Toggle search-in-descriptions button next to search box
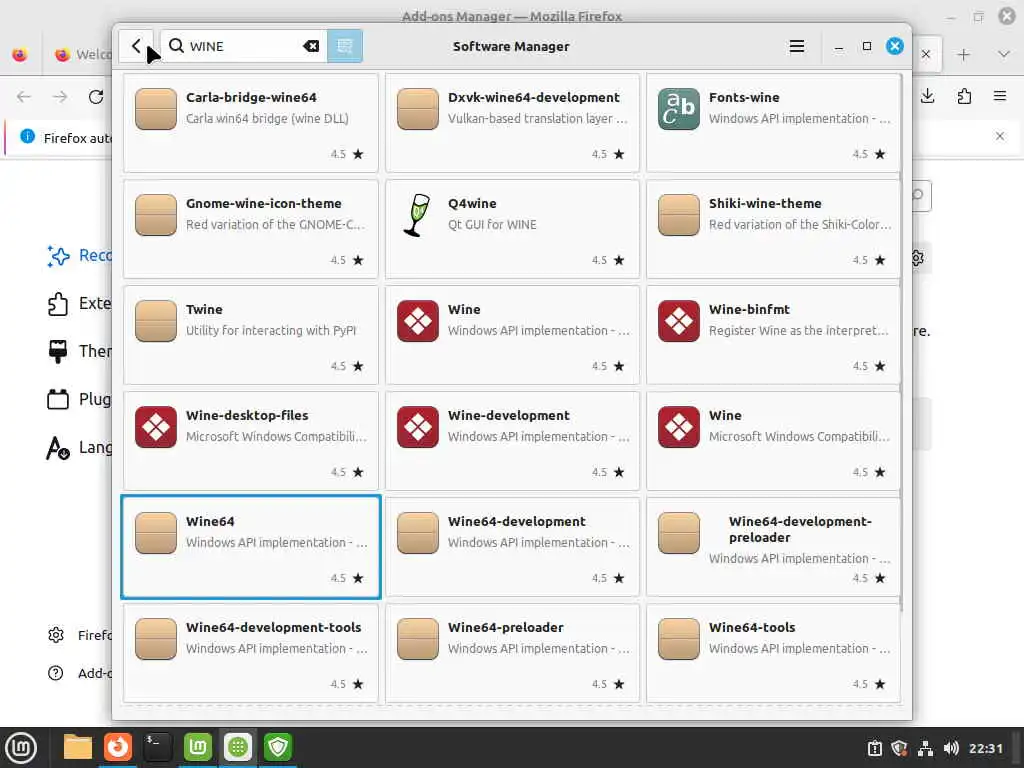 pyautogui.click(x=345, y=46)
